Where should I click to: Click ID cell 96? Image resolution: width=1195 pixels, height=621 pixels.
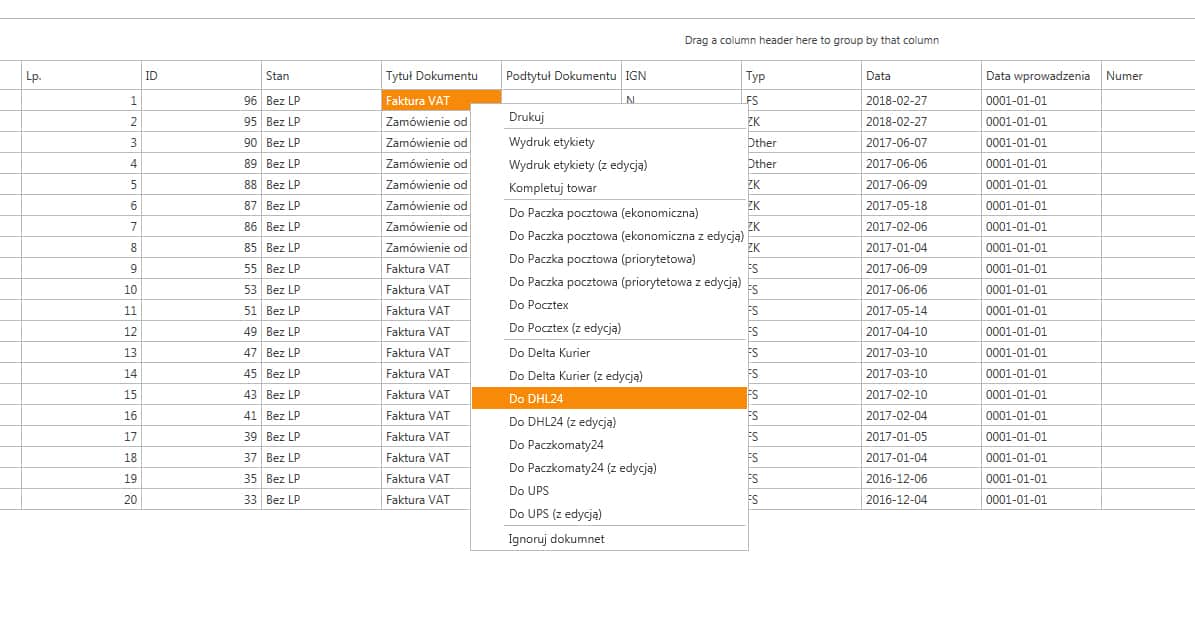(x=201, y=101)
